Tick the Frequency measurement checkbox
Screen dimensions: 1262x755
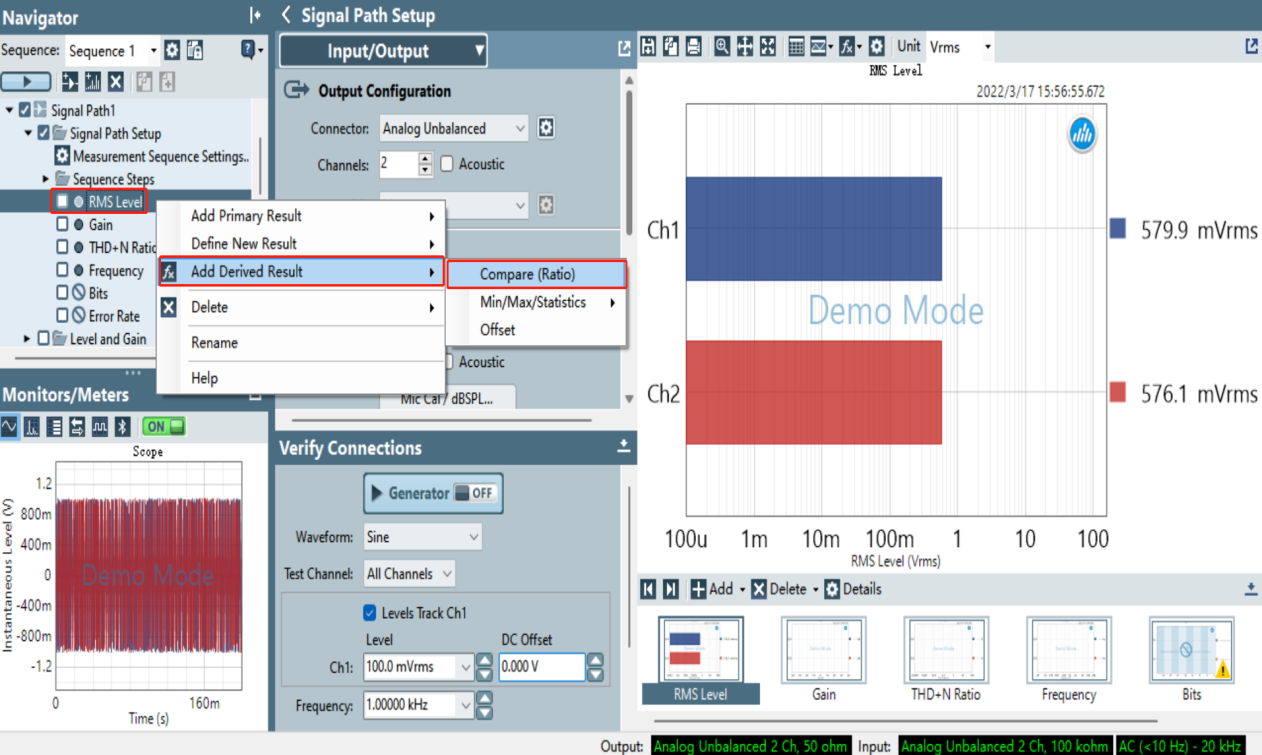63,270
